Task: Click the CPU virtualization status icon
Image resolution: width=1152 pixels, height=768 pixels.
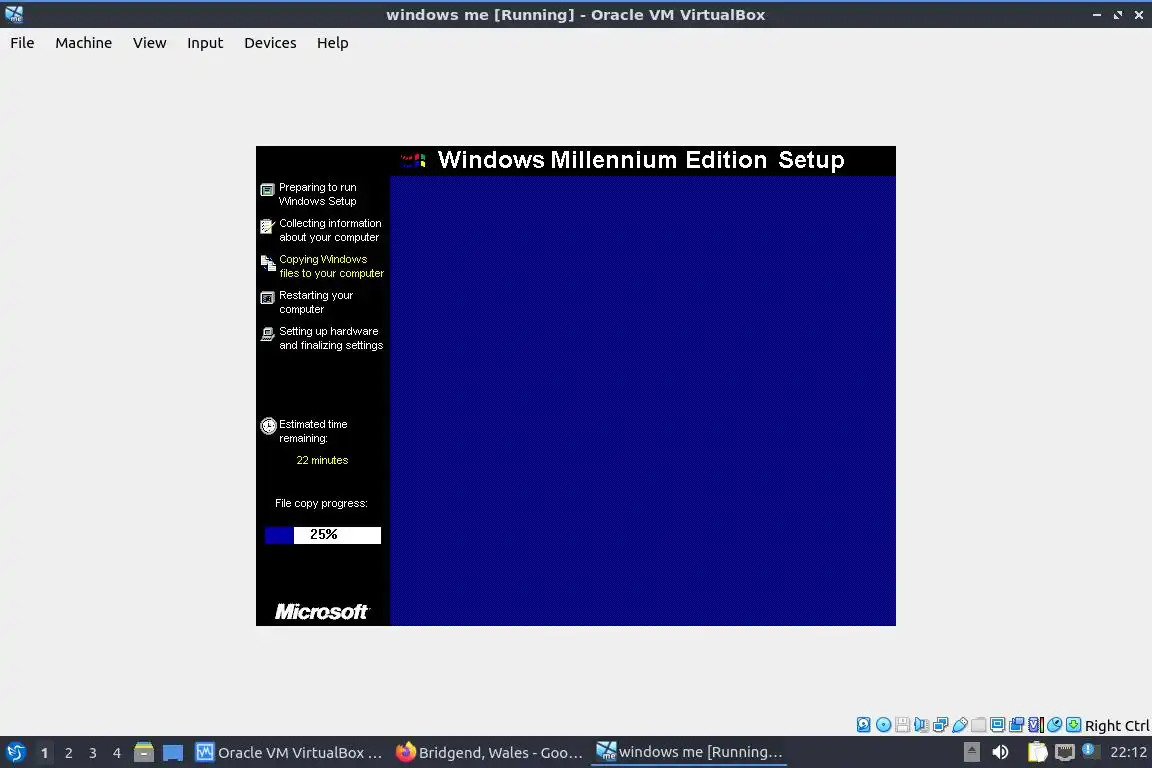Action: point(1036,725)
